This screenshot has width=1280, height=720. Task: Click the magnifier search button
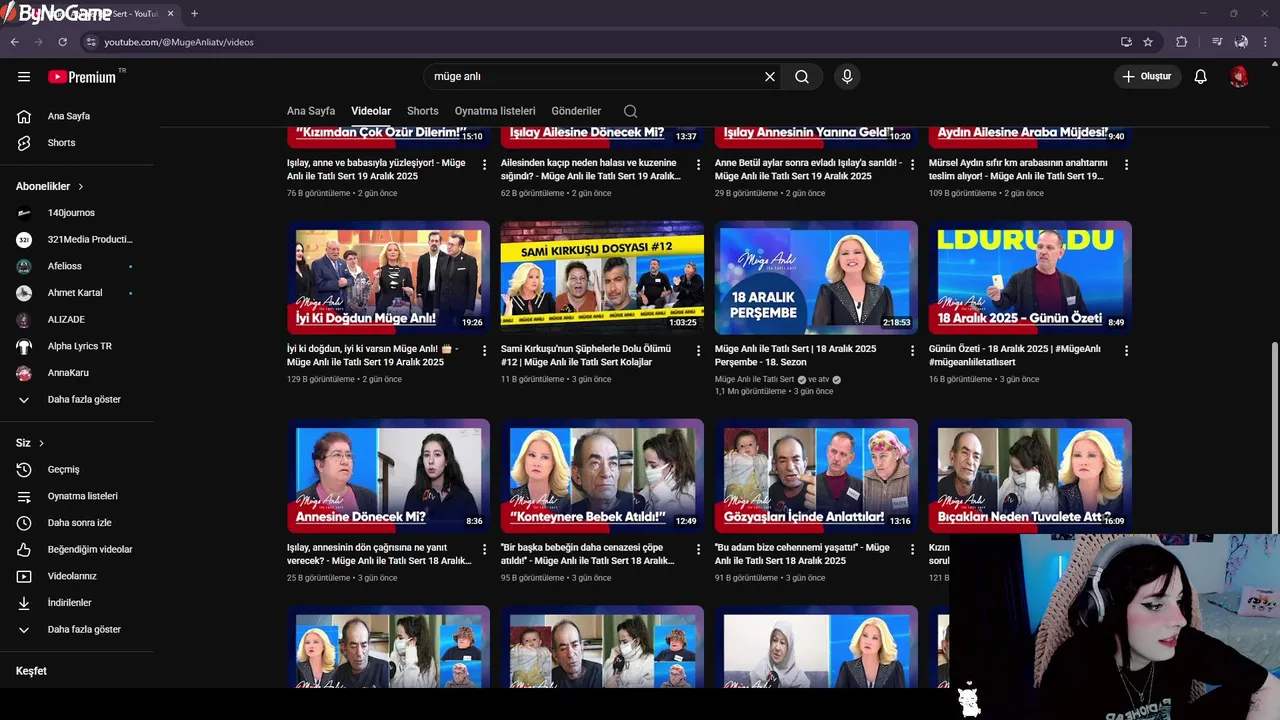802,76
